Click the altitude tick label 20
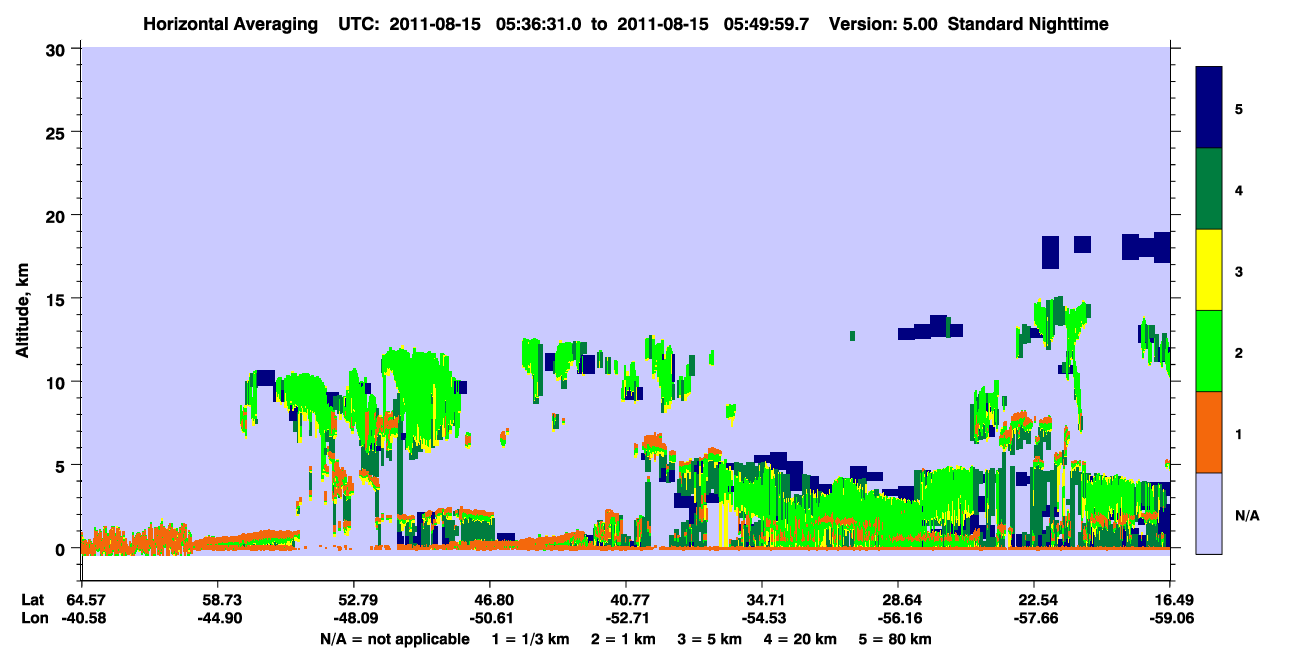 click(x=58, y=215)
